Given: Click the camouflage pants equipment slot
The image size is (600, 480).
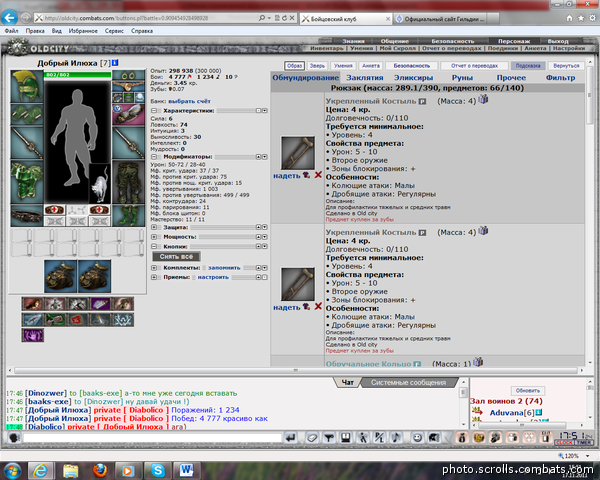Looking at the screenshot, I should coord(129,182).
